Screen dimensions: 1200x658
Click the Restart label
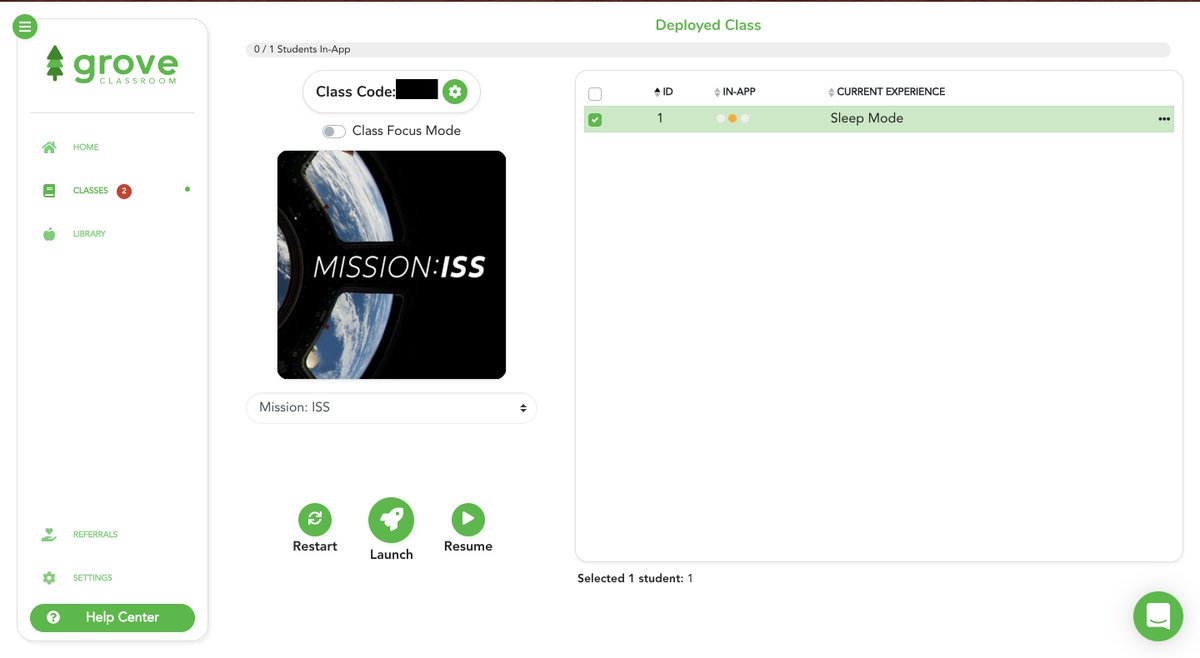coord(315,546)
